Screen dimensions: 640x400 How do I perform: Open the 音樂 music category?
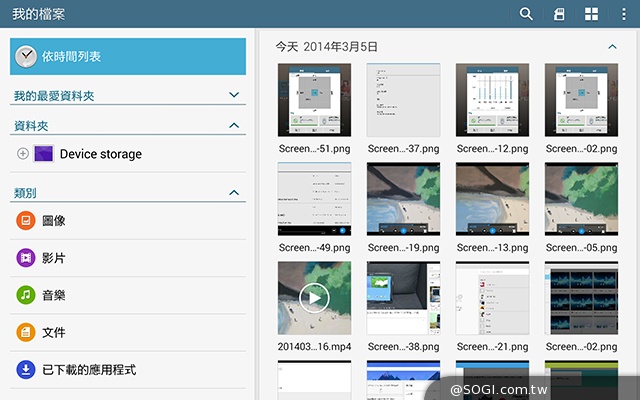pos(54,295)
